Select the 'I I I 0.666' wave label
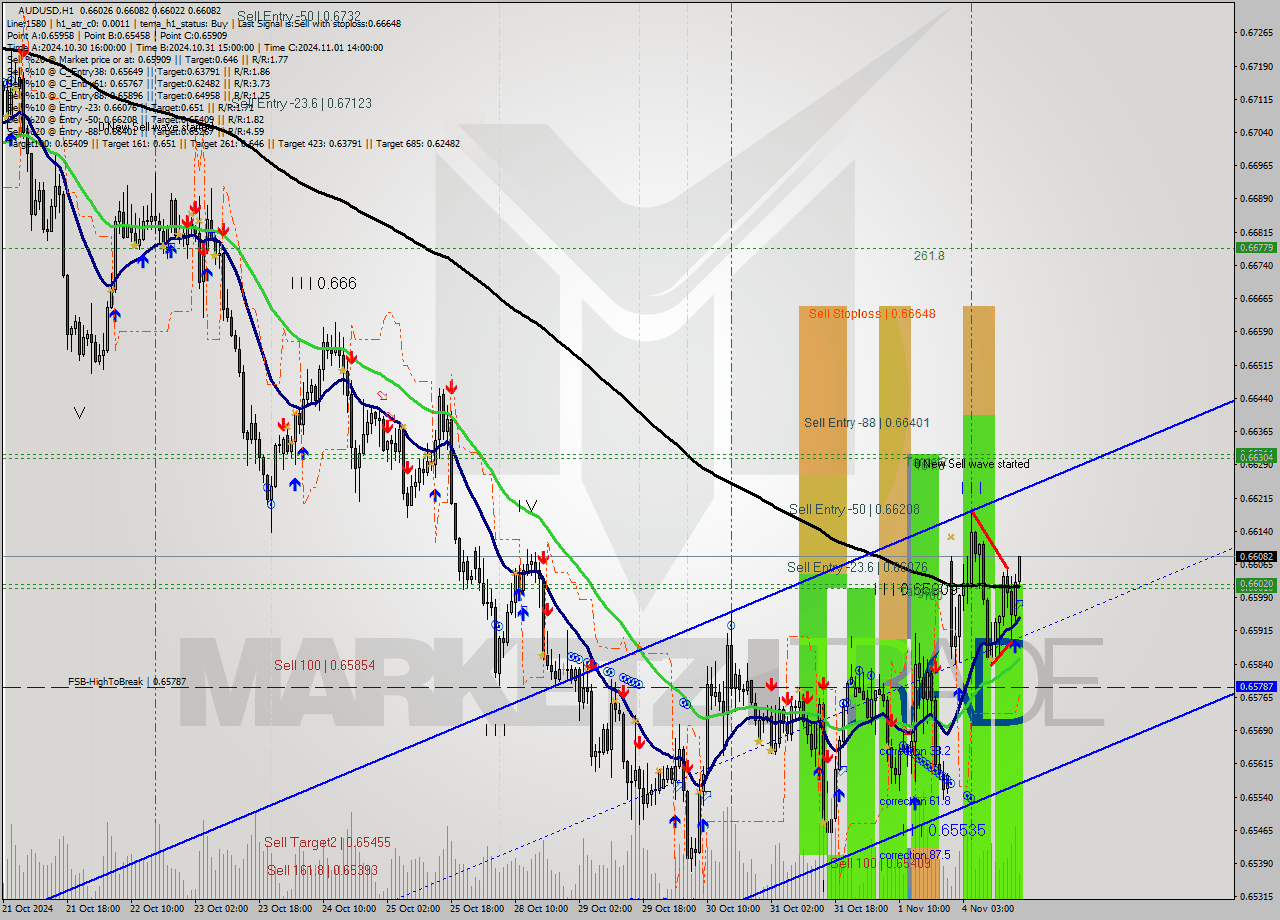Viewport: 1280px width, 920px height. [323, 284]
